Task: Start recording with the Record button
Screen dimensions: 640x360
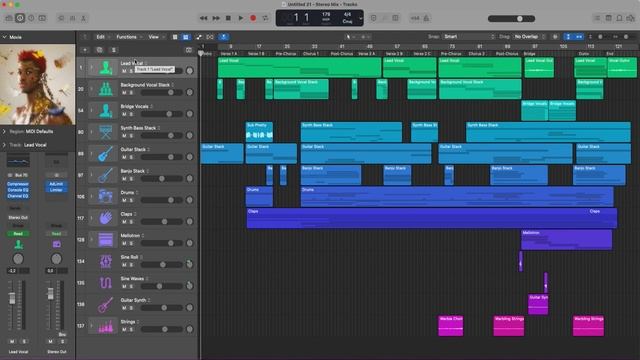Action: 253,18
